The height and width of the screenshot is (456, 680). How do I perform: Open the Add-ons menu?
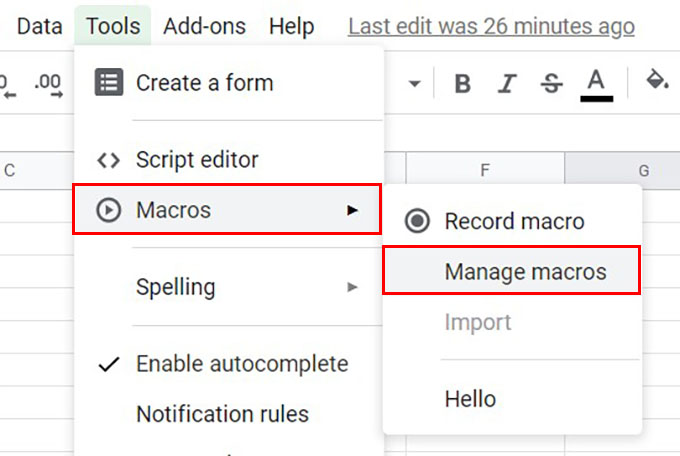click(x=204, y=26)
